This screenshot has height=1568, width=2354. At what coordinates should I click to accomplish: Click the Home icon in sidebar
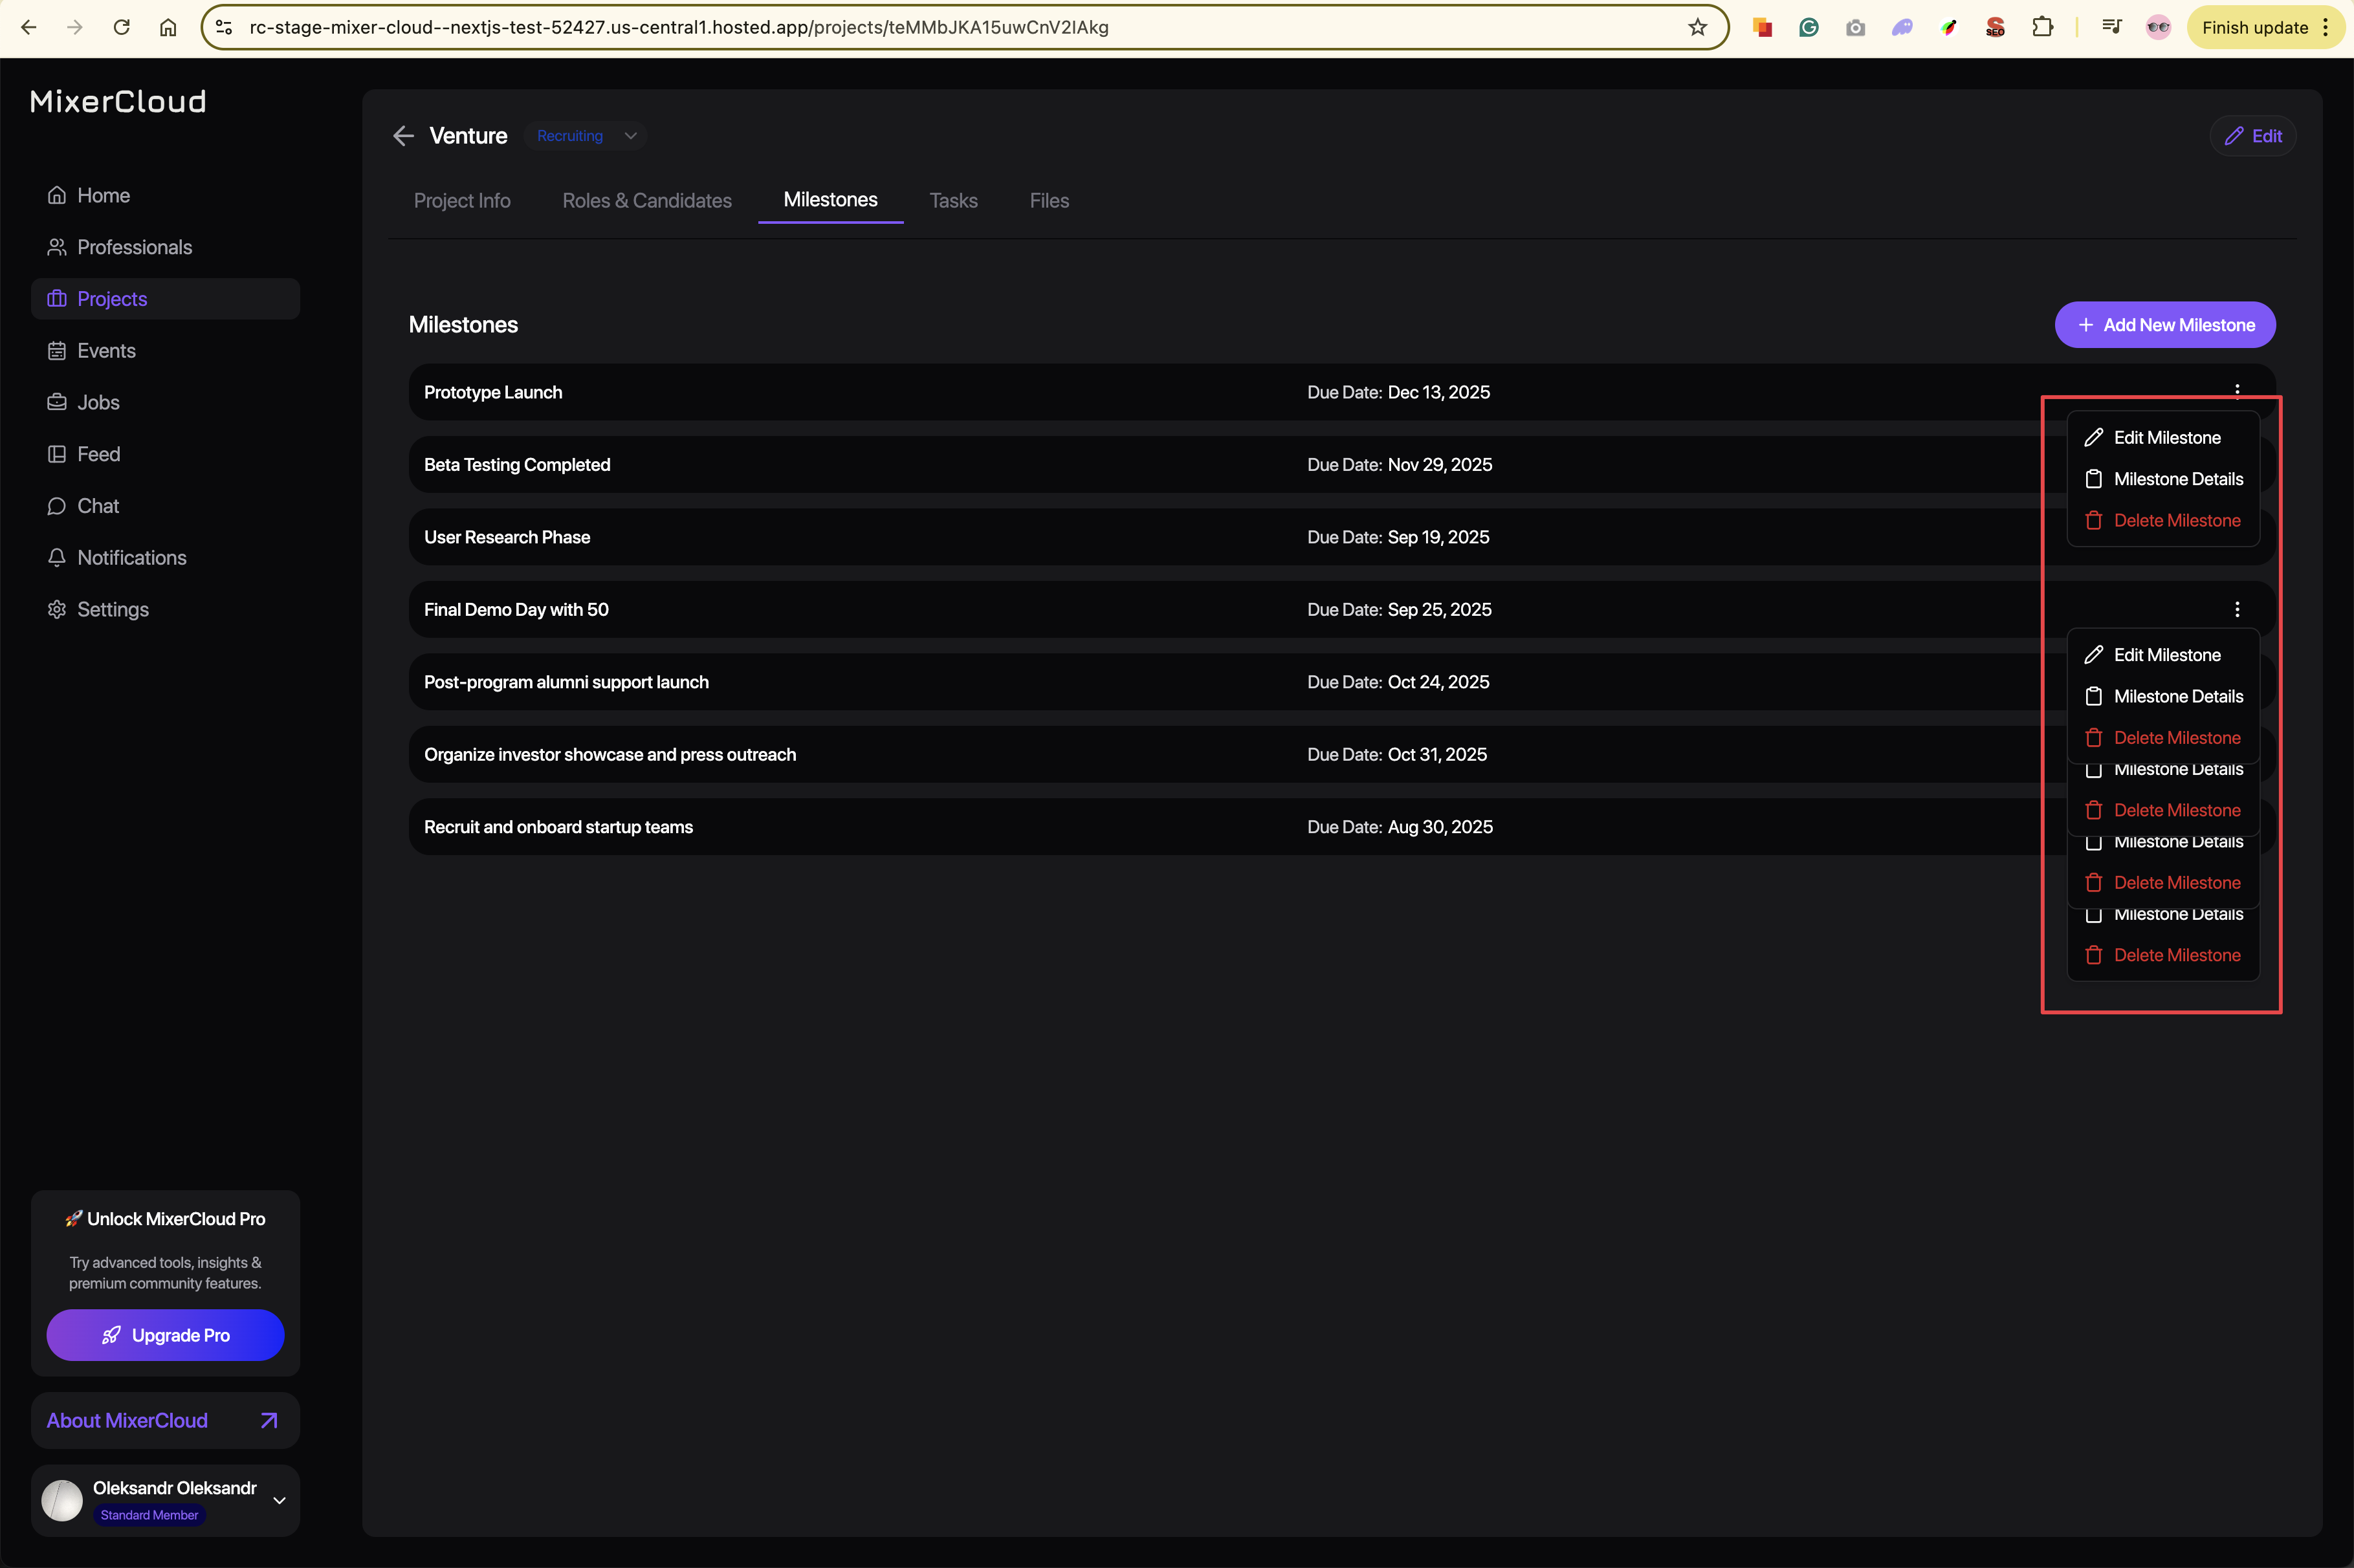tap(57, 195)
